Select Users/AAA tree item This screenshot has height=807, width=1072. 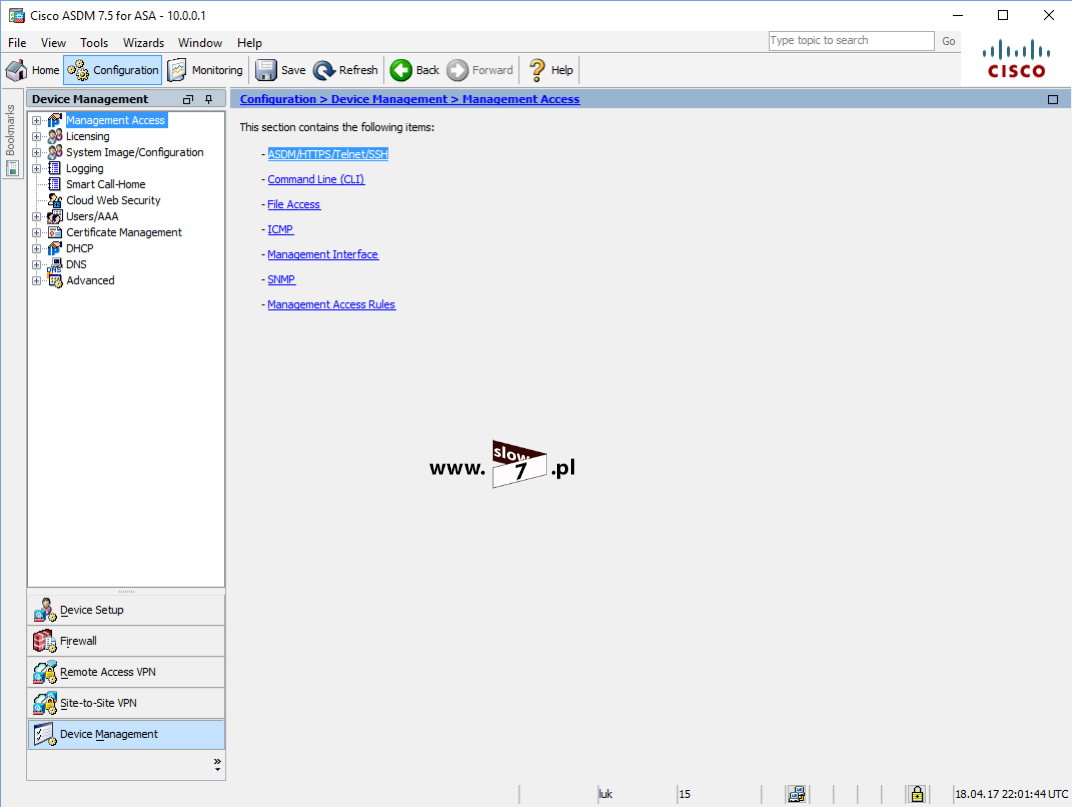click(92, 216)
